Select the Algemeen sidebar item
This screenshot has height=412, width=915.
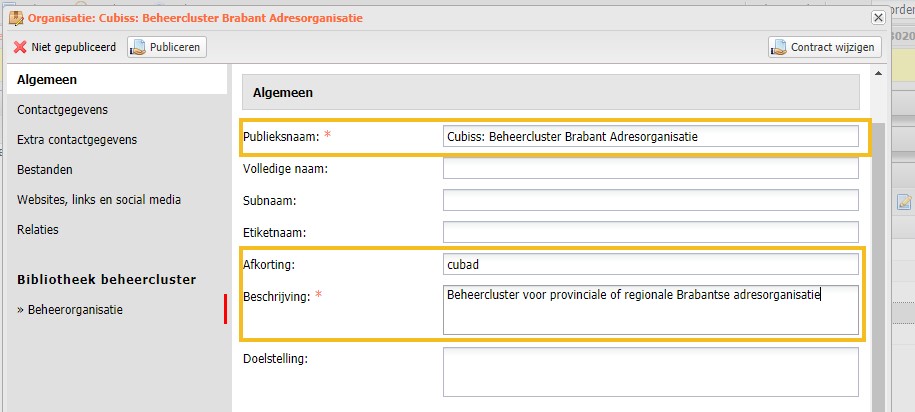pos(117,80)
